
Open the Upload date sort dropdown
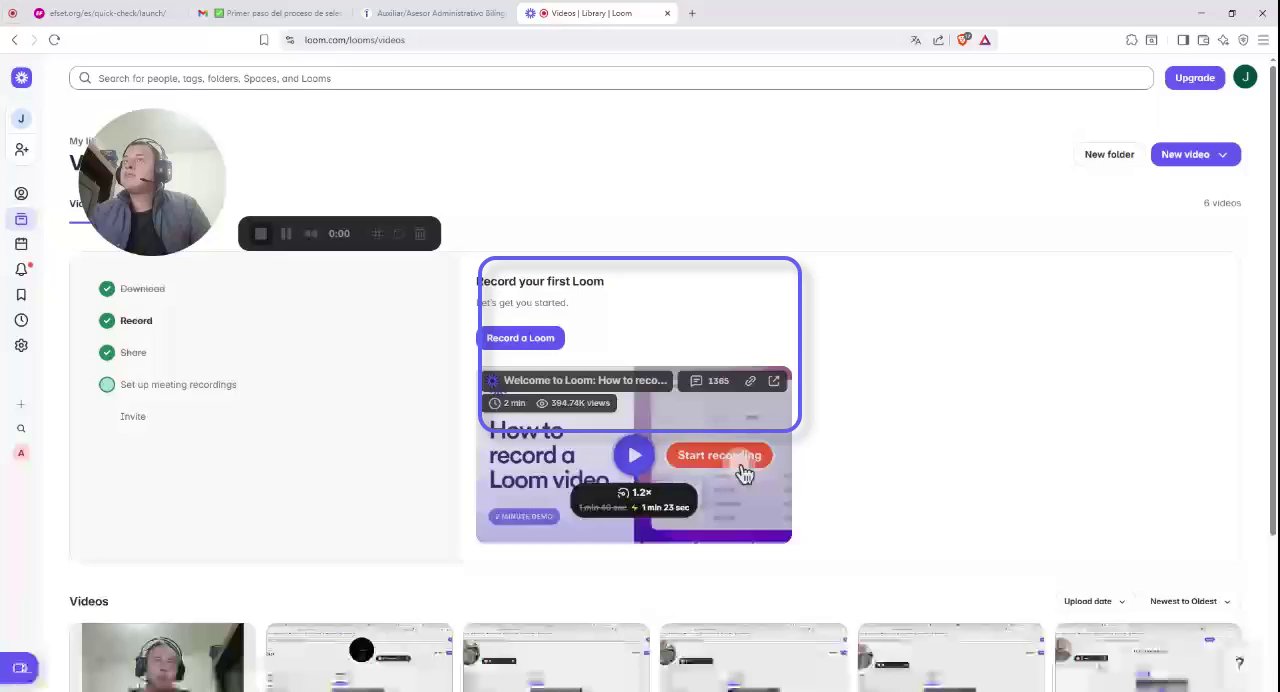tap(1094, 602)
